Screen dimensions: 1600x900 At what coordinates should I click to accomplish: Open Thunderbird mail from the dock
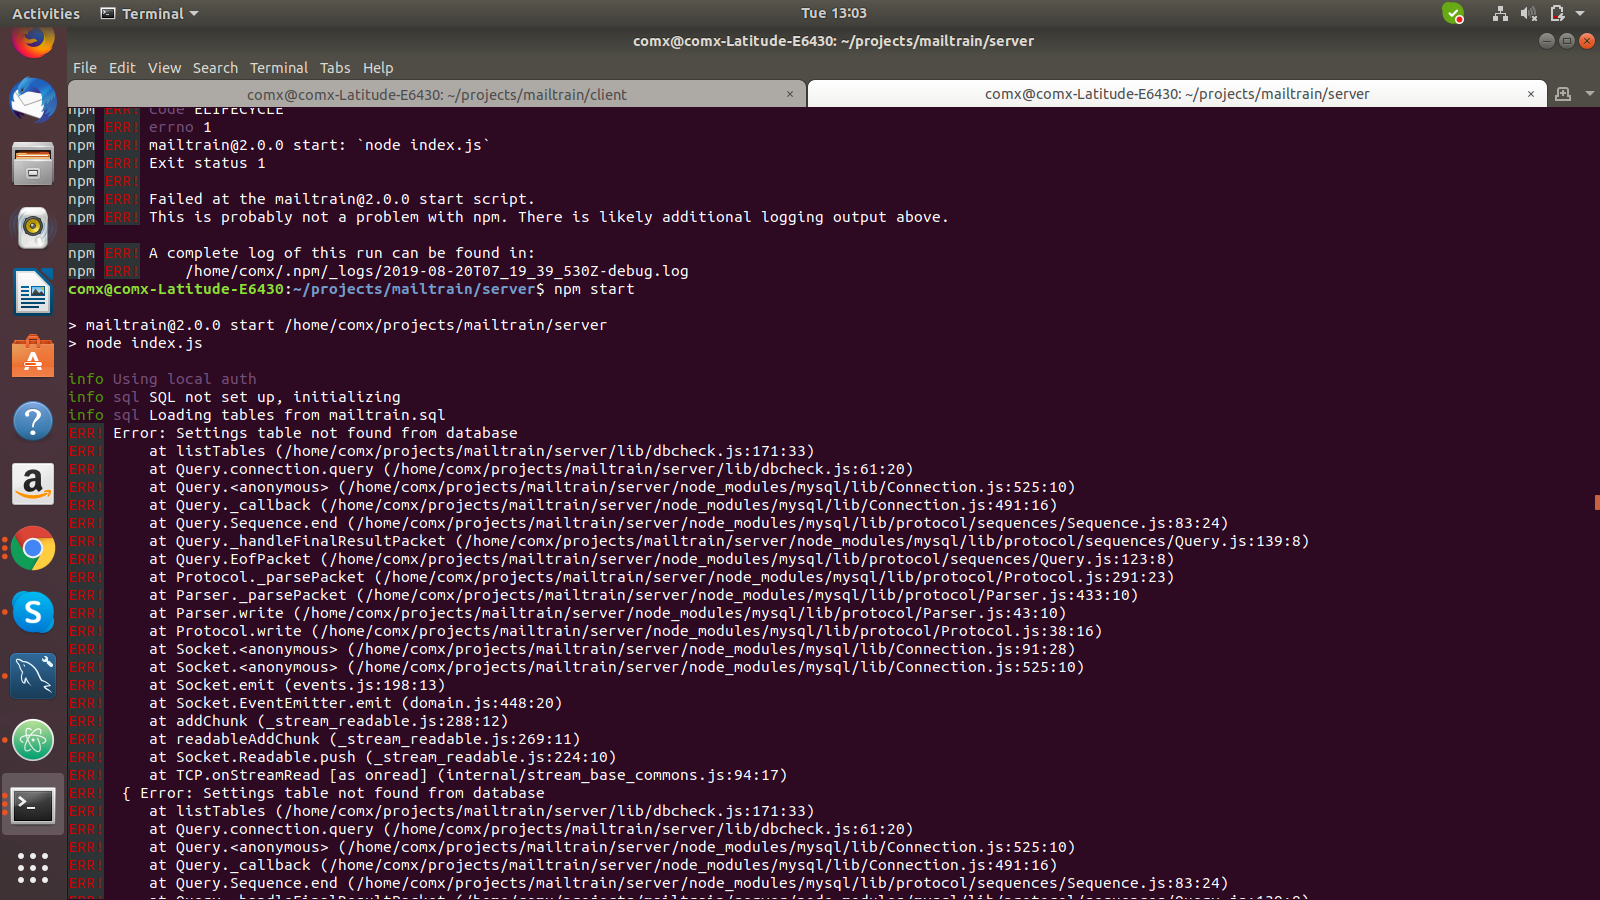pos(33,100)
